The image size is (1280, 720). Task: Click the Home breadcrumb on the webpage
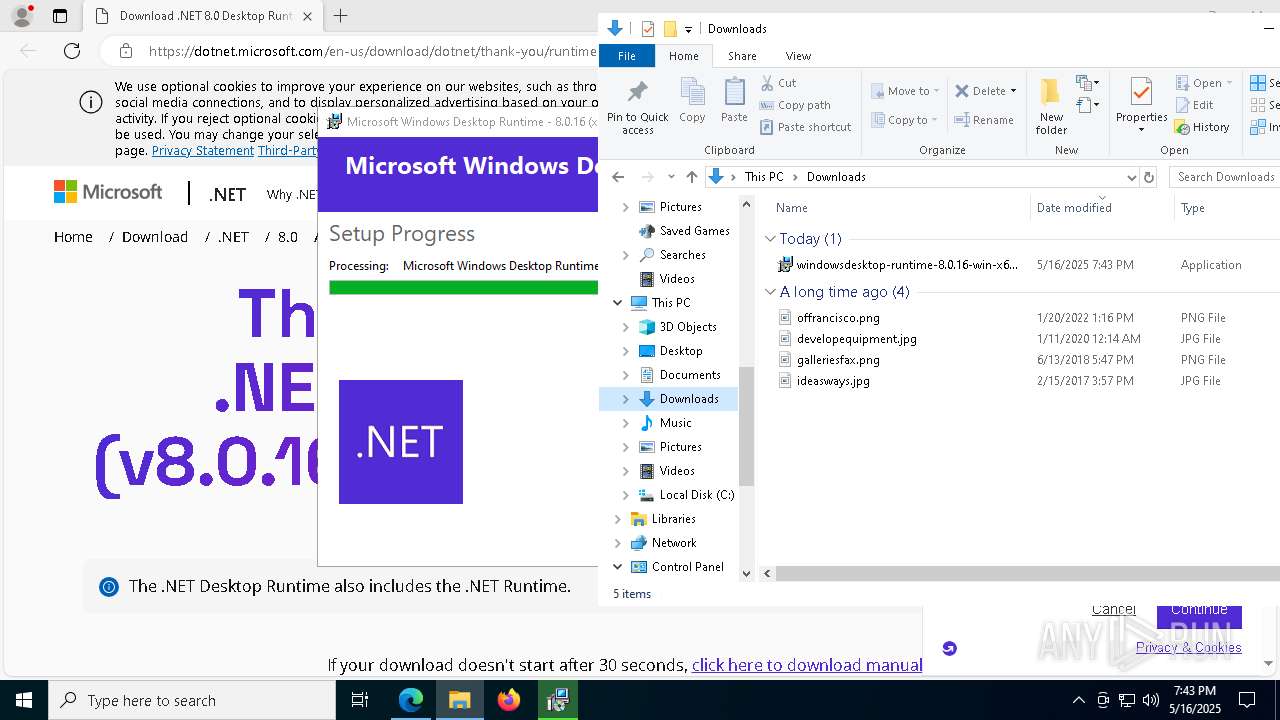click(x=73, y=237)
